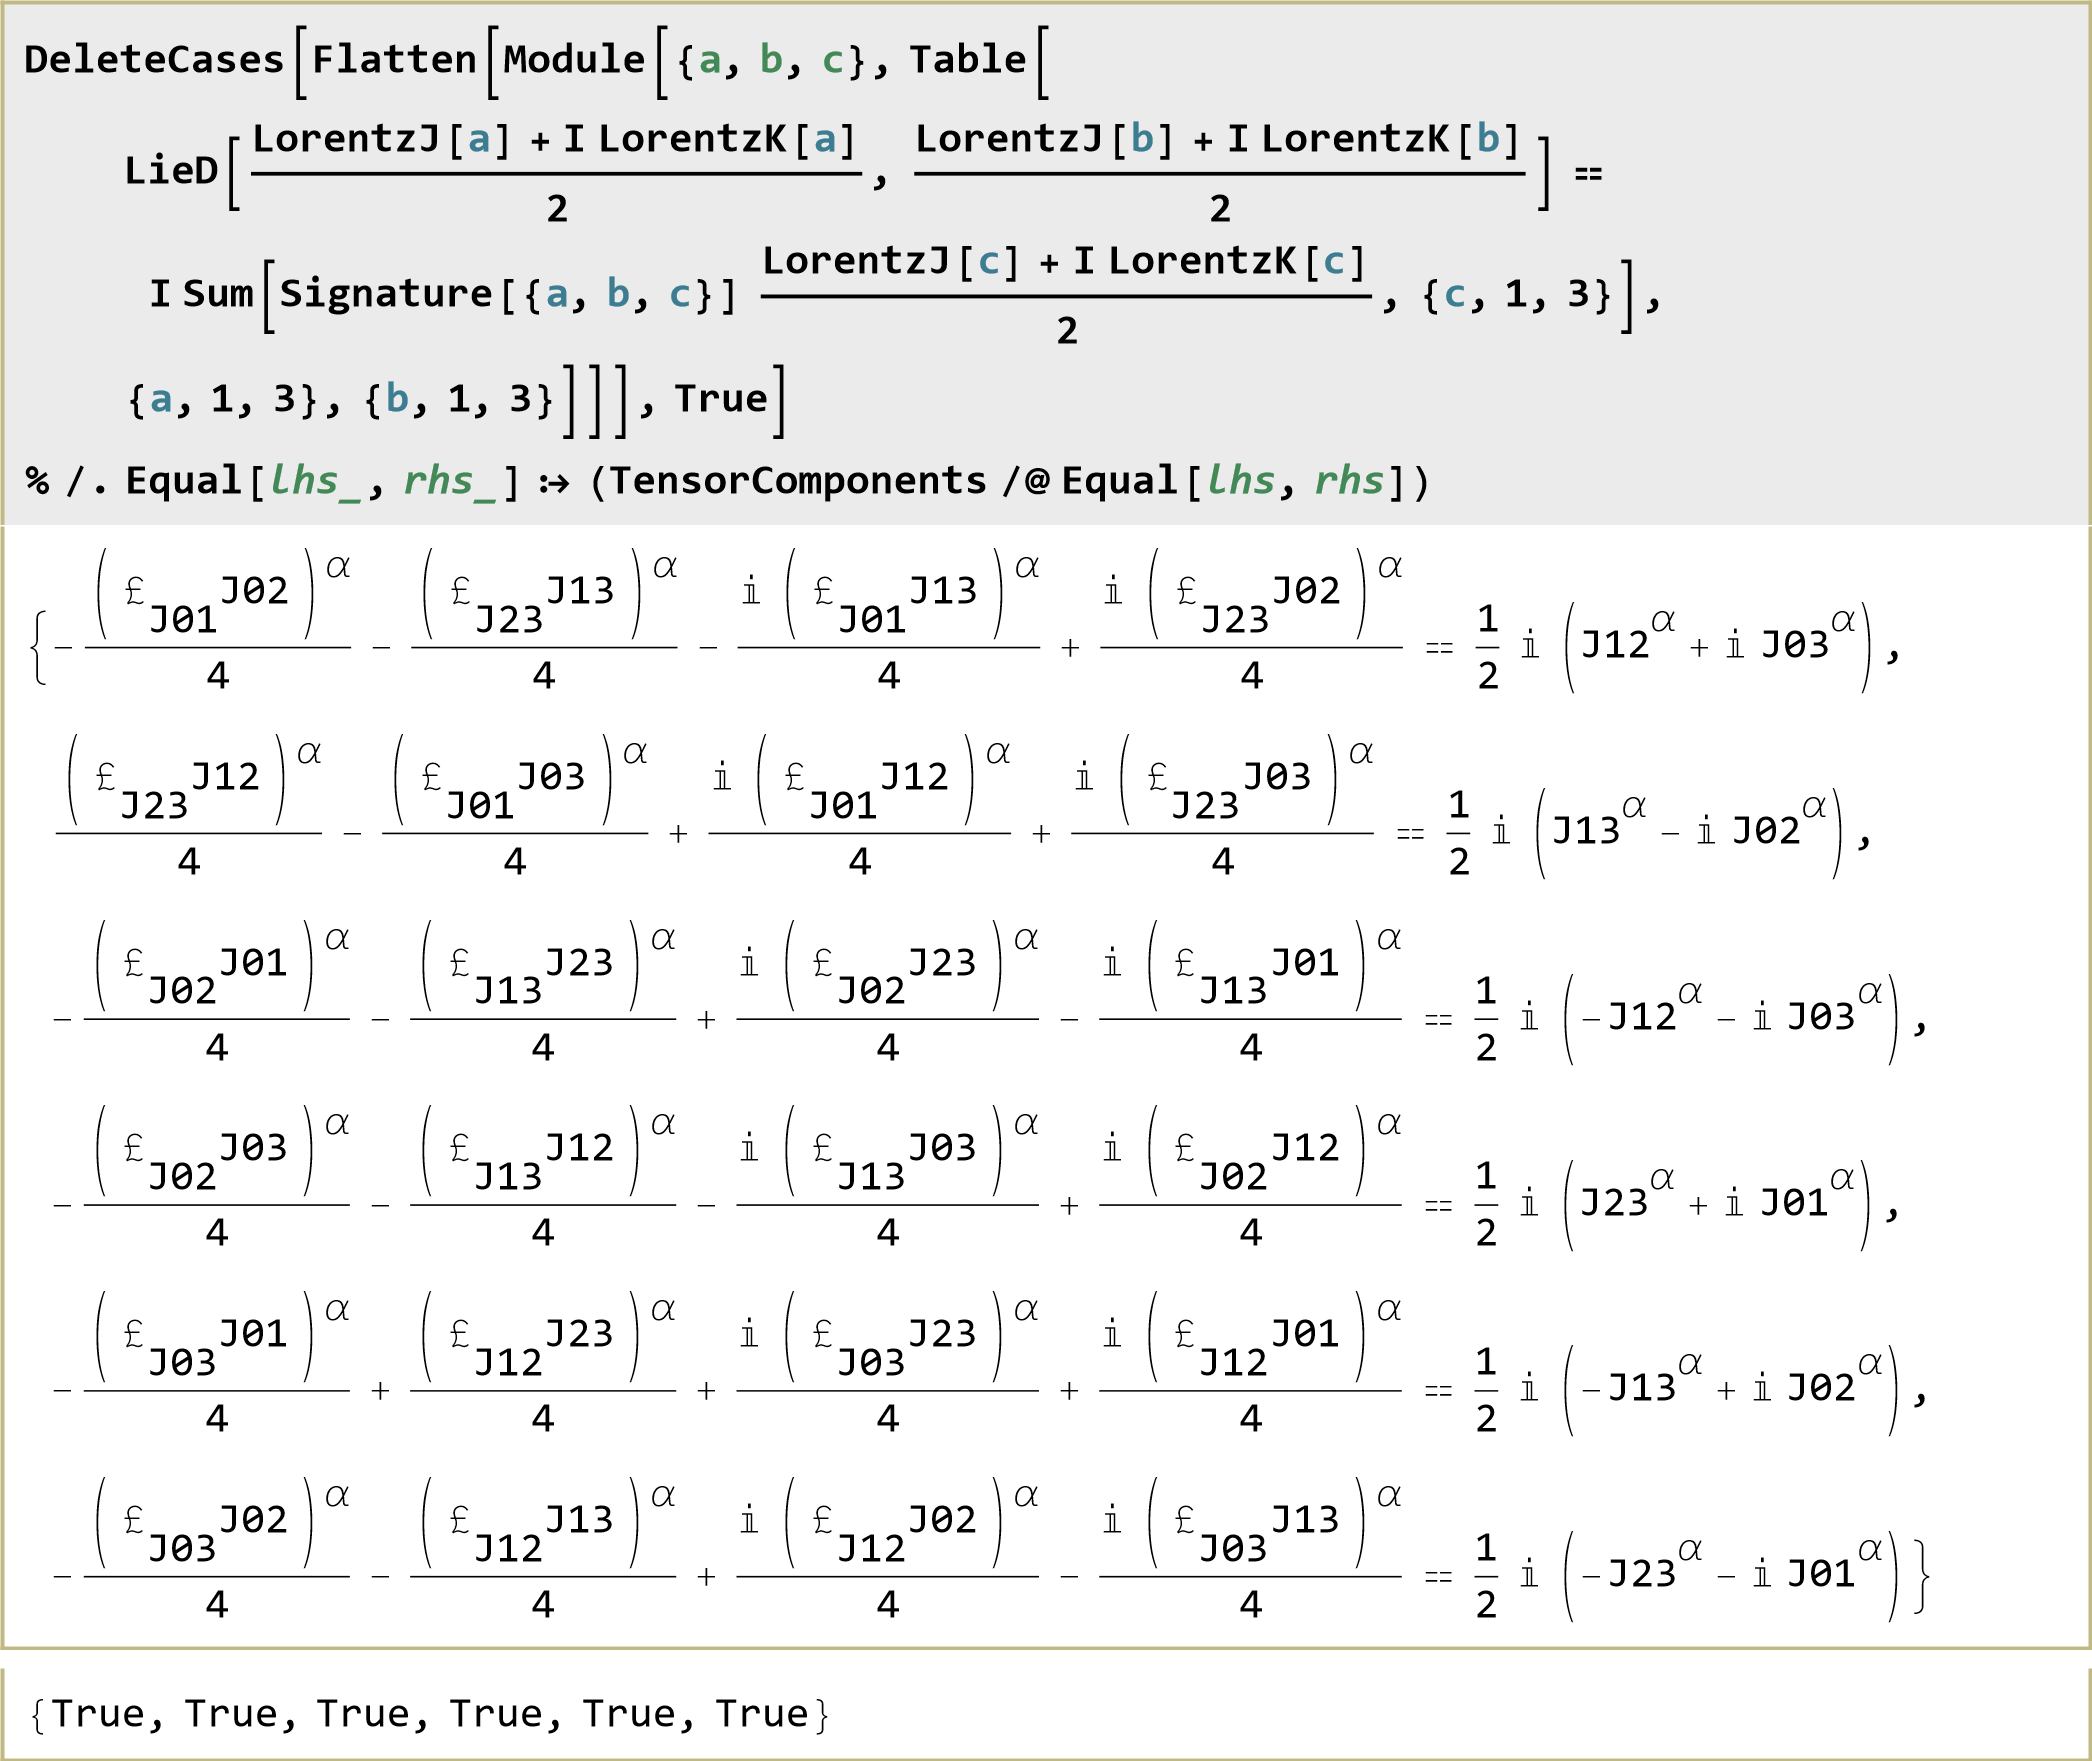The height and width of the screenshot is (1761, 2092).
Task: Click the {b, 1, 3} iterator
Action: [458, 399]
